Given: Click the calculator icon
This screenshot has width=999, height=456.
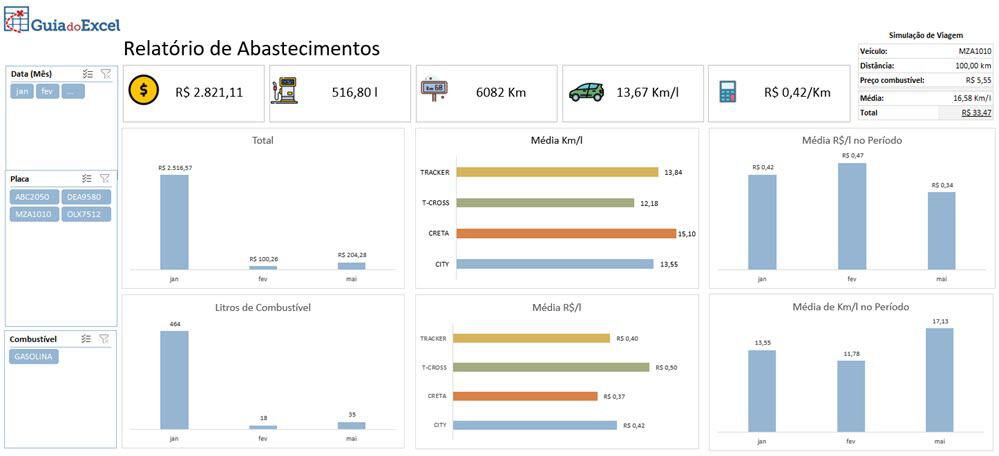Looking at the screenshot, I should pos(728,92).
